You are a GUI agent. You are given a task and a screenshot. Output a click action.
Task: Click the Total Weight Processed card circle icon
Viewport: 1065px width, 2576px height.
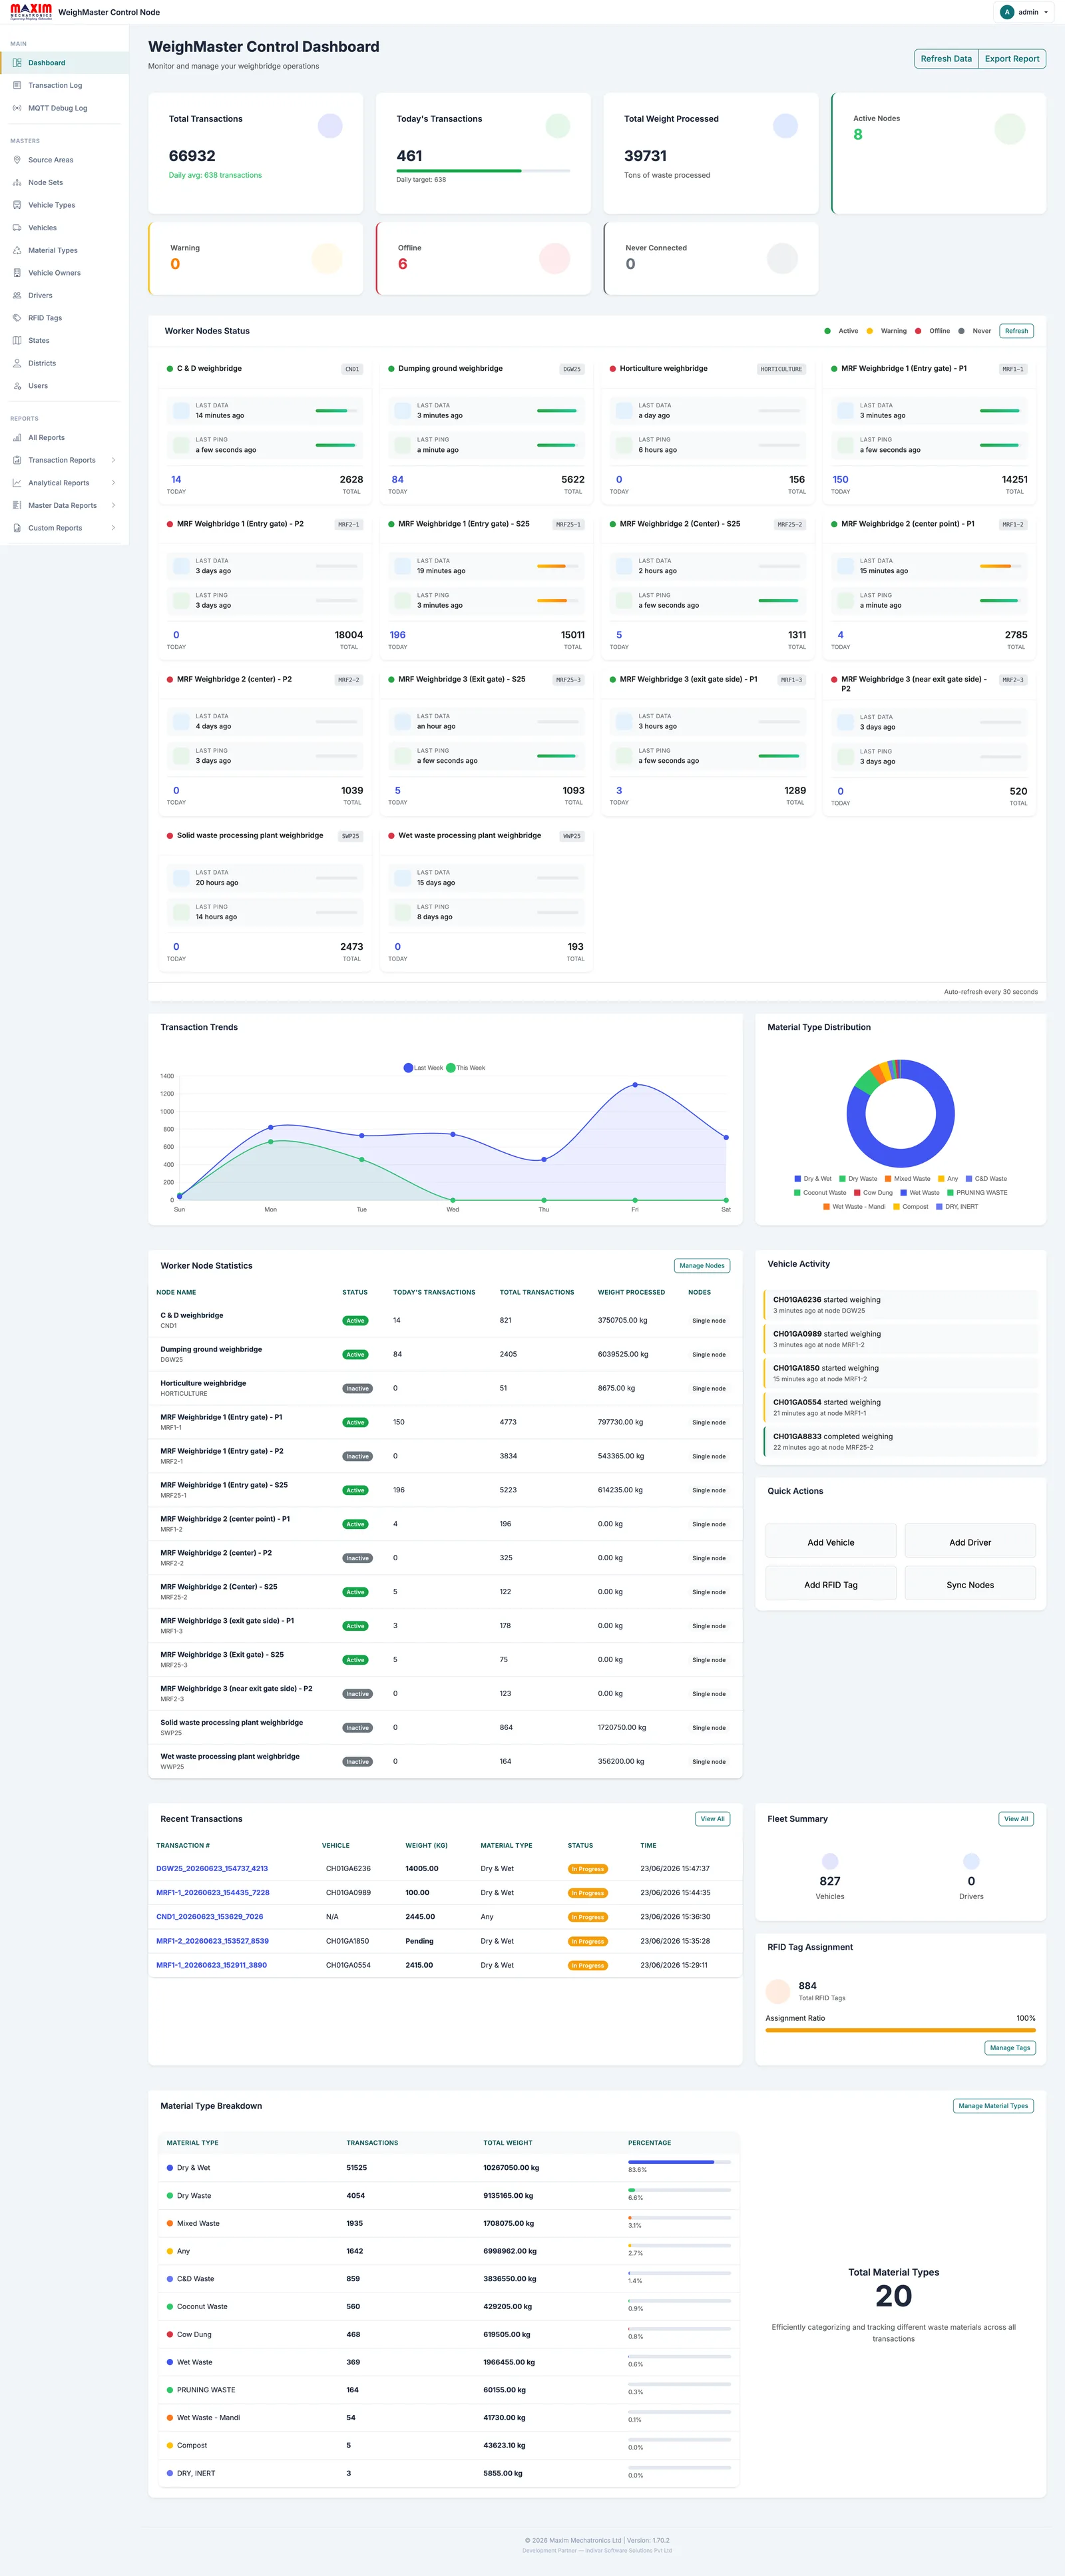click(x=785, y=126)
